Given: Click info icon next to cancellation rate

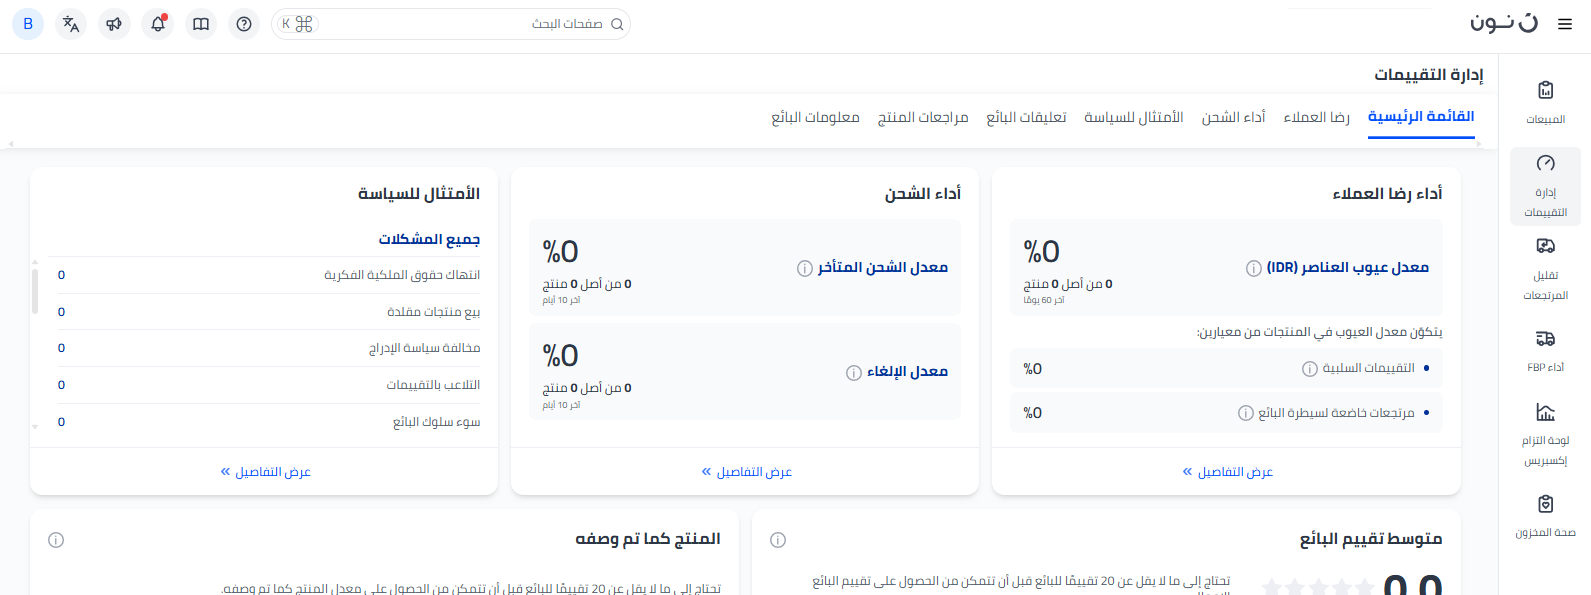Looking at the screenshot, I should coord(853,373).
